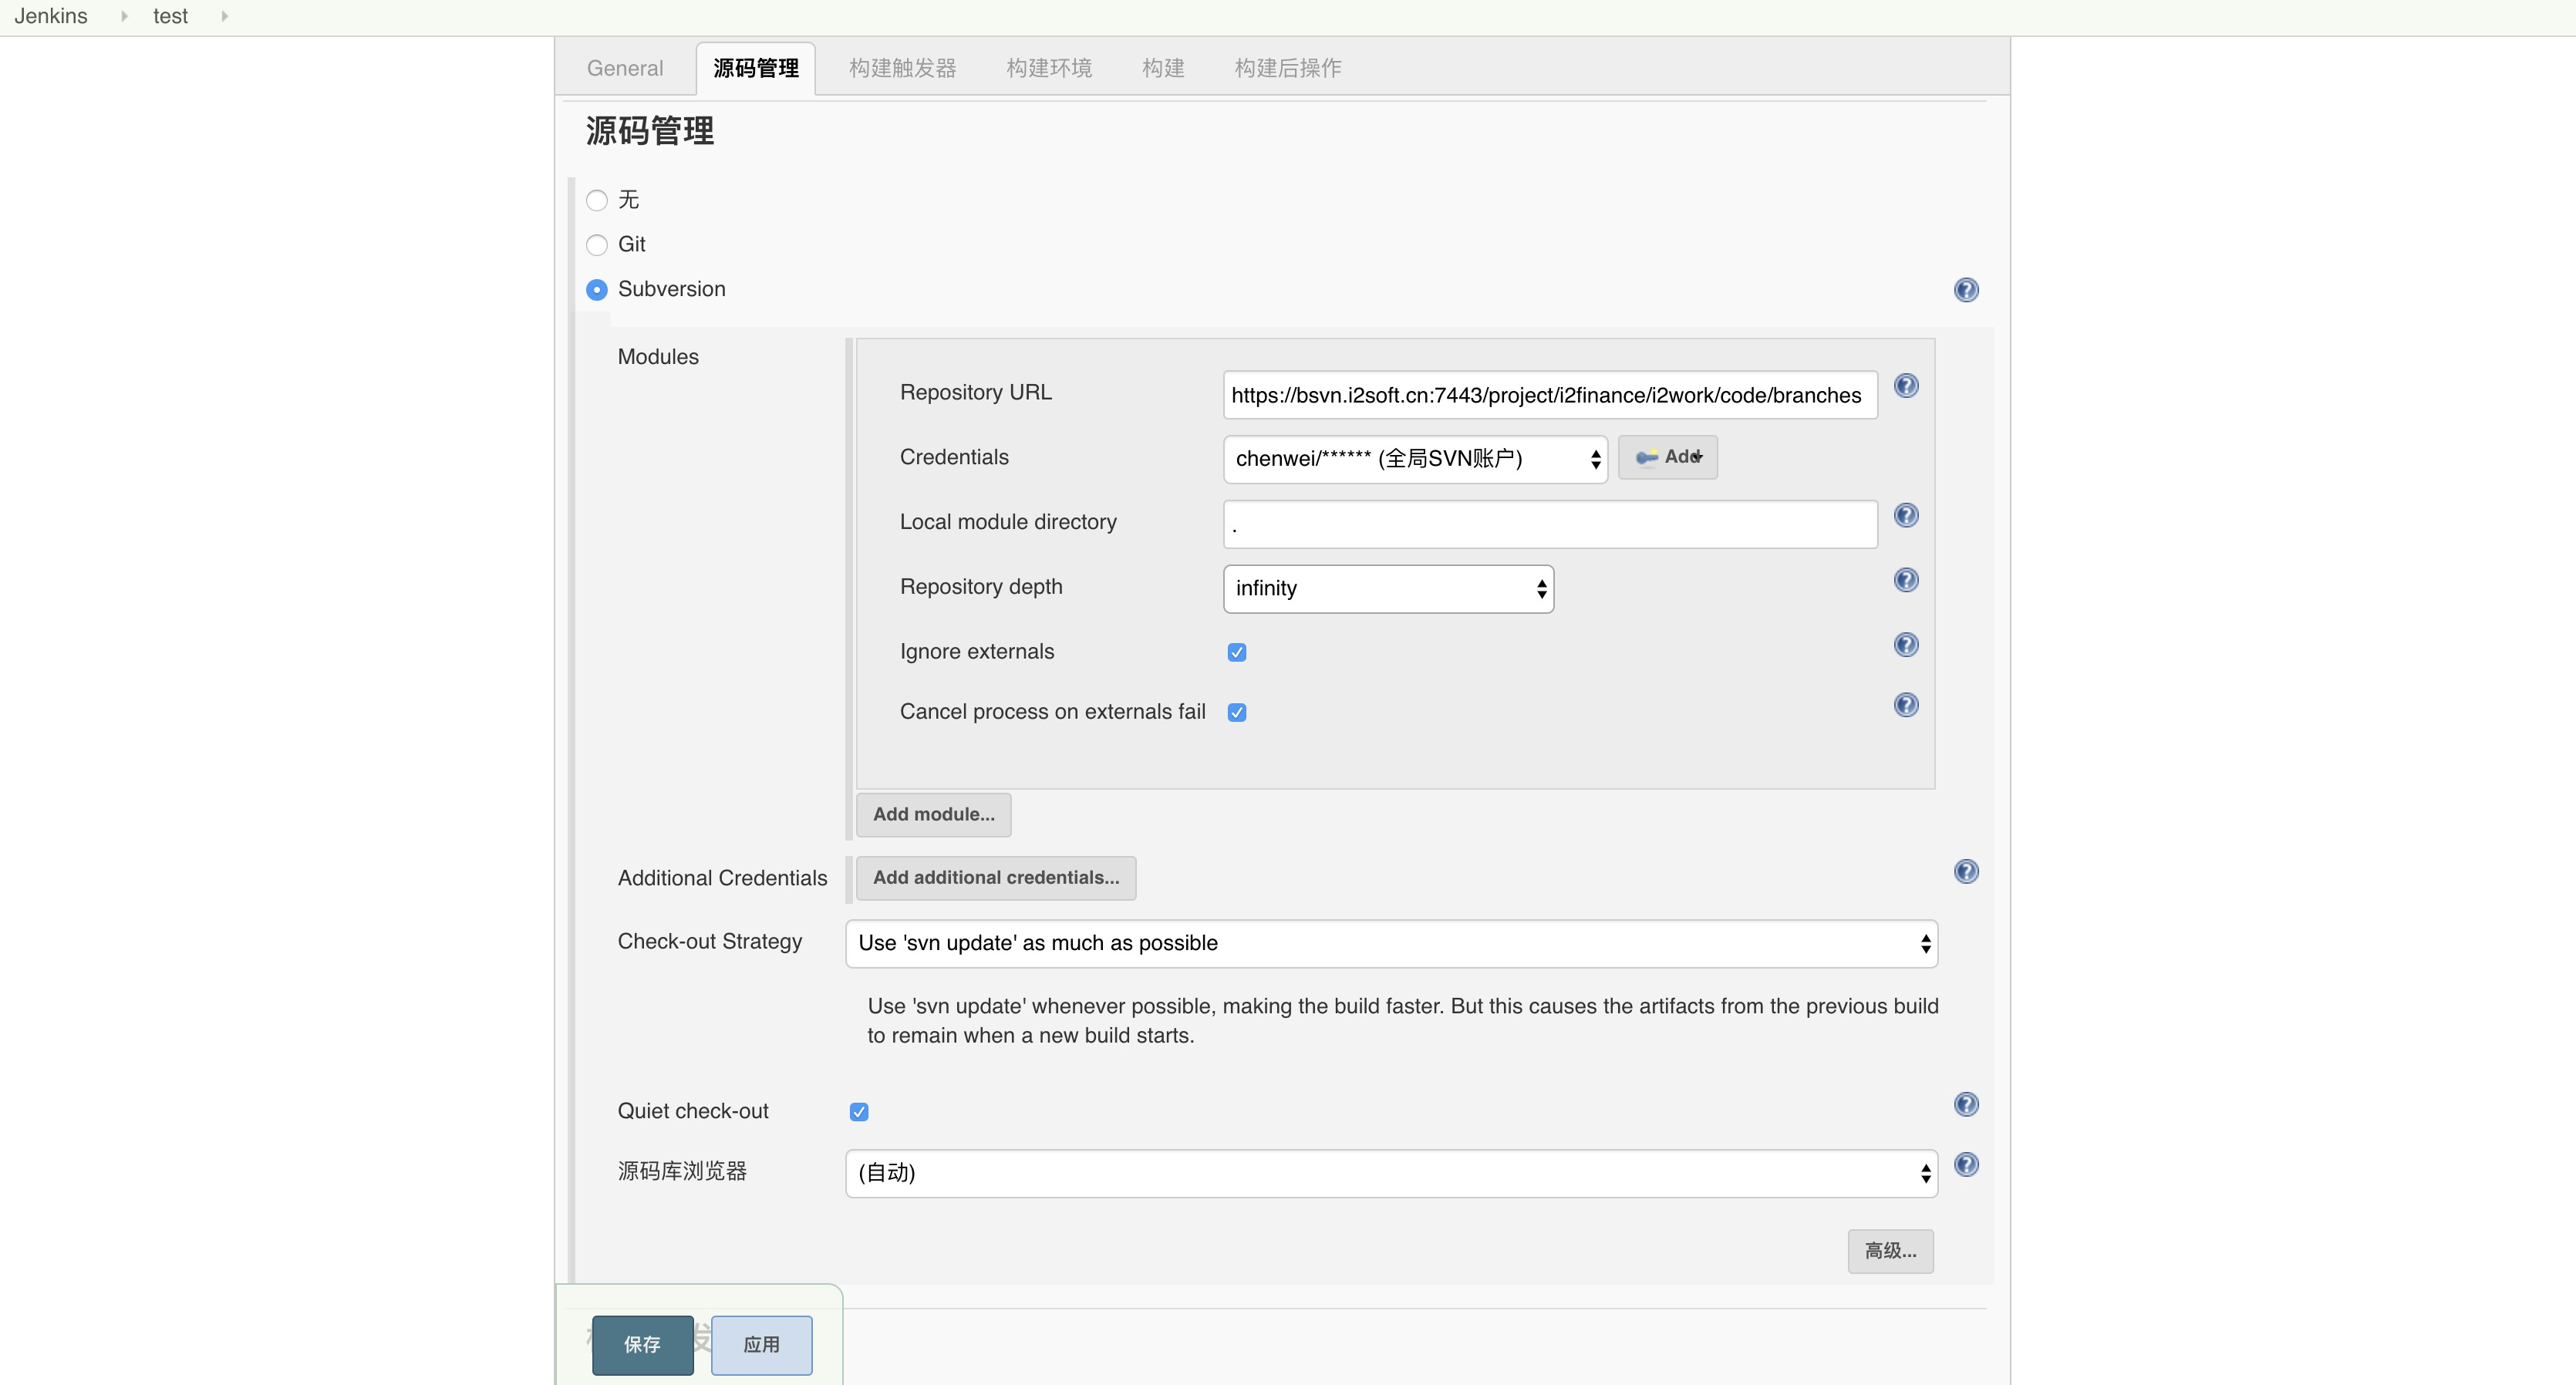Viewport: 2576px width, 1385px height.
Task: Click Add additional credentials... button
Action: pos(996,878)
